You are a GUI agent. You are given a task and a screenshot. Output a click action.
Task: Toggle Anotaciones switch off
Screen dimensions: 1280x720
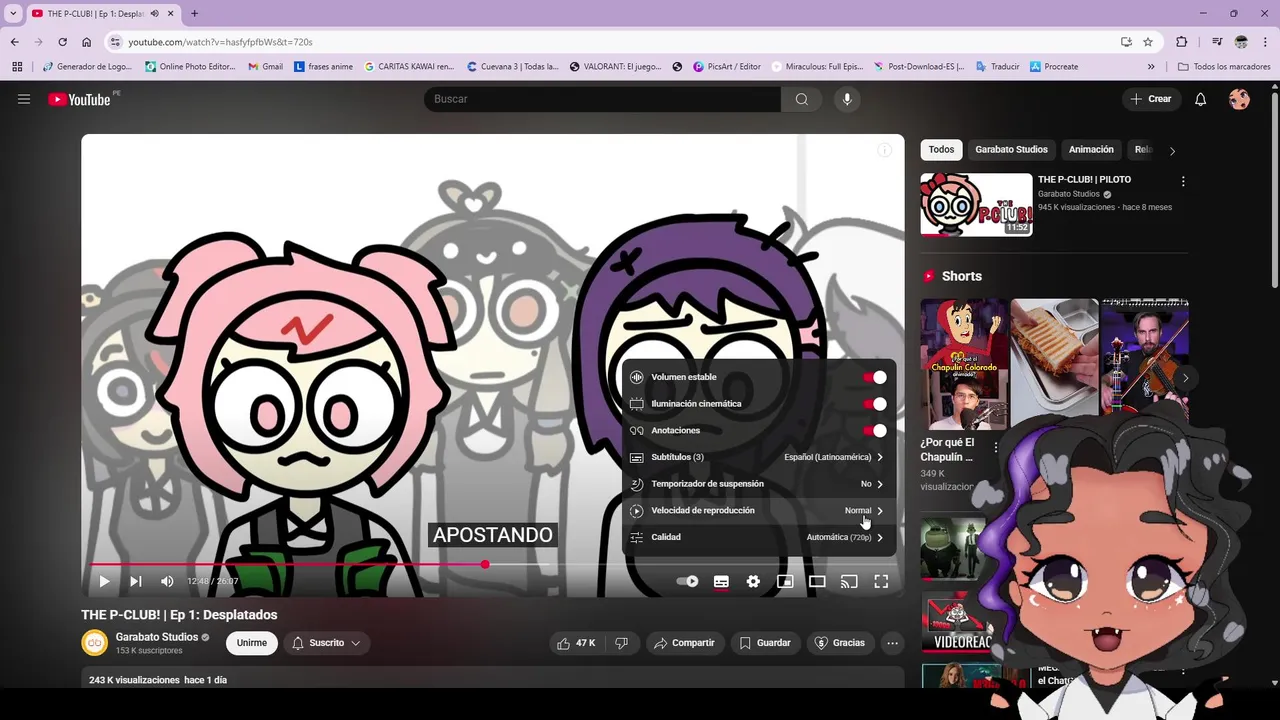point(875,431)
